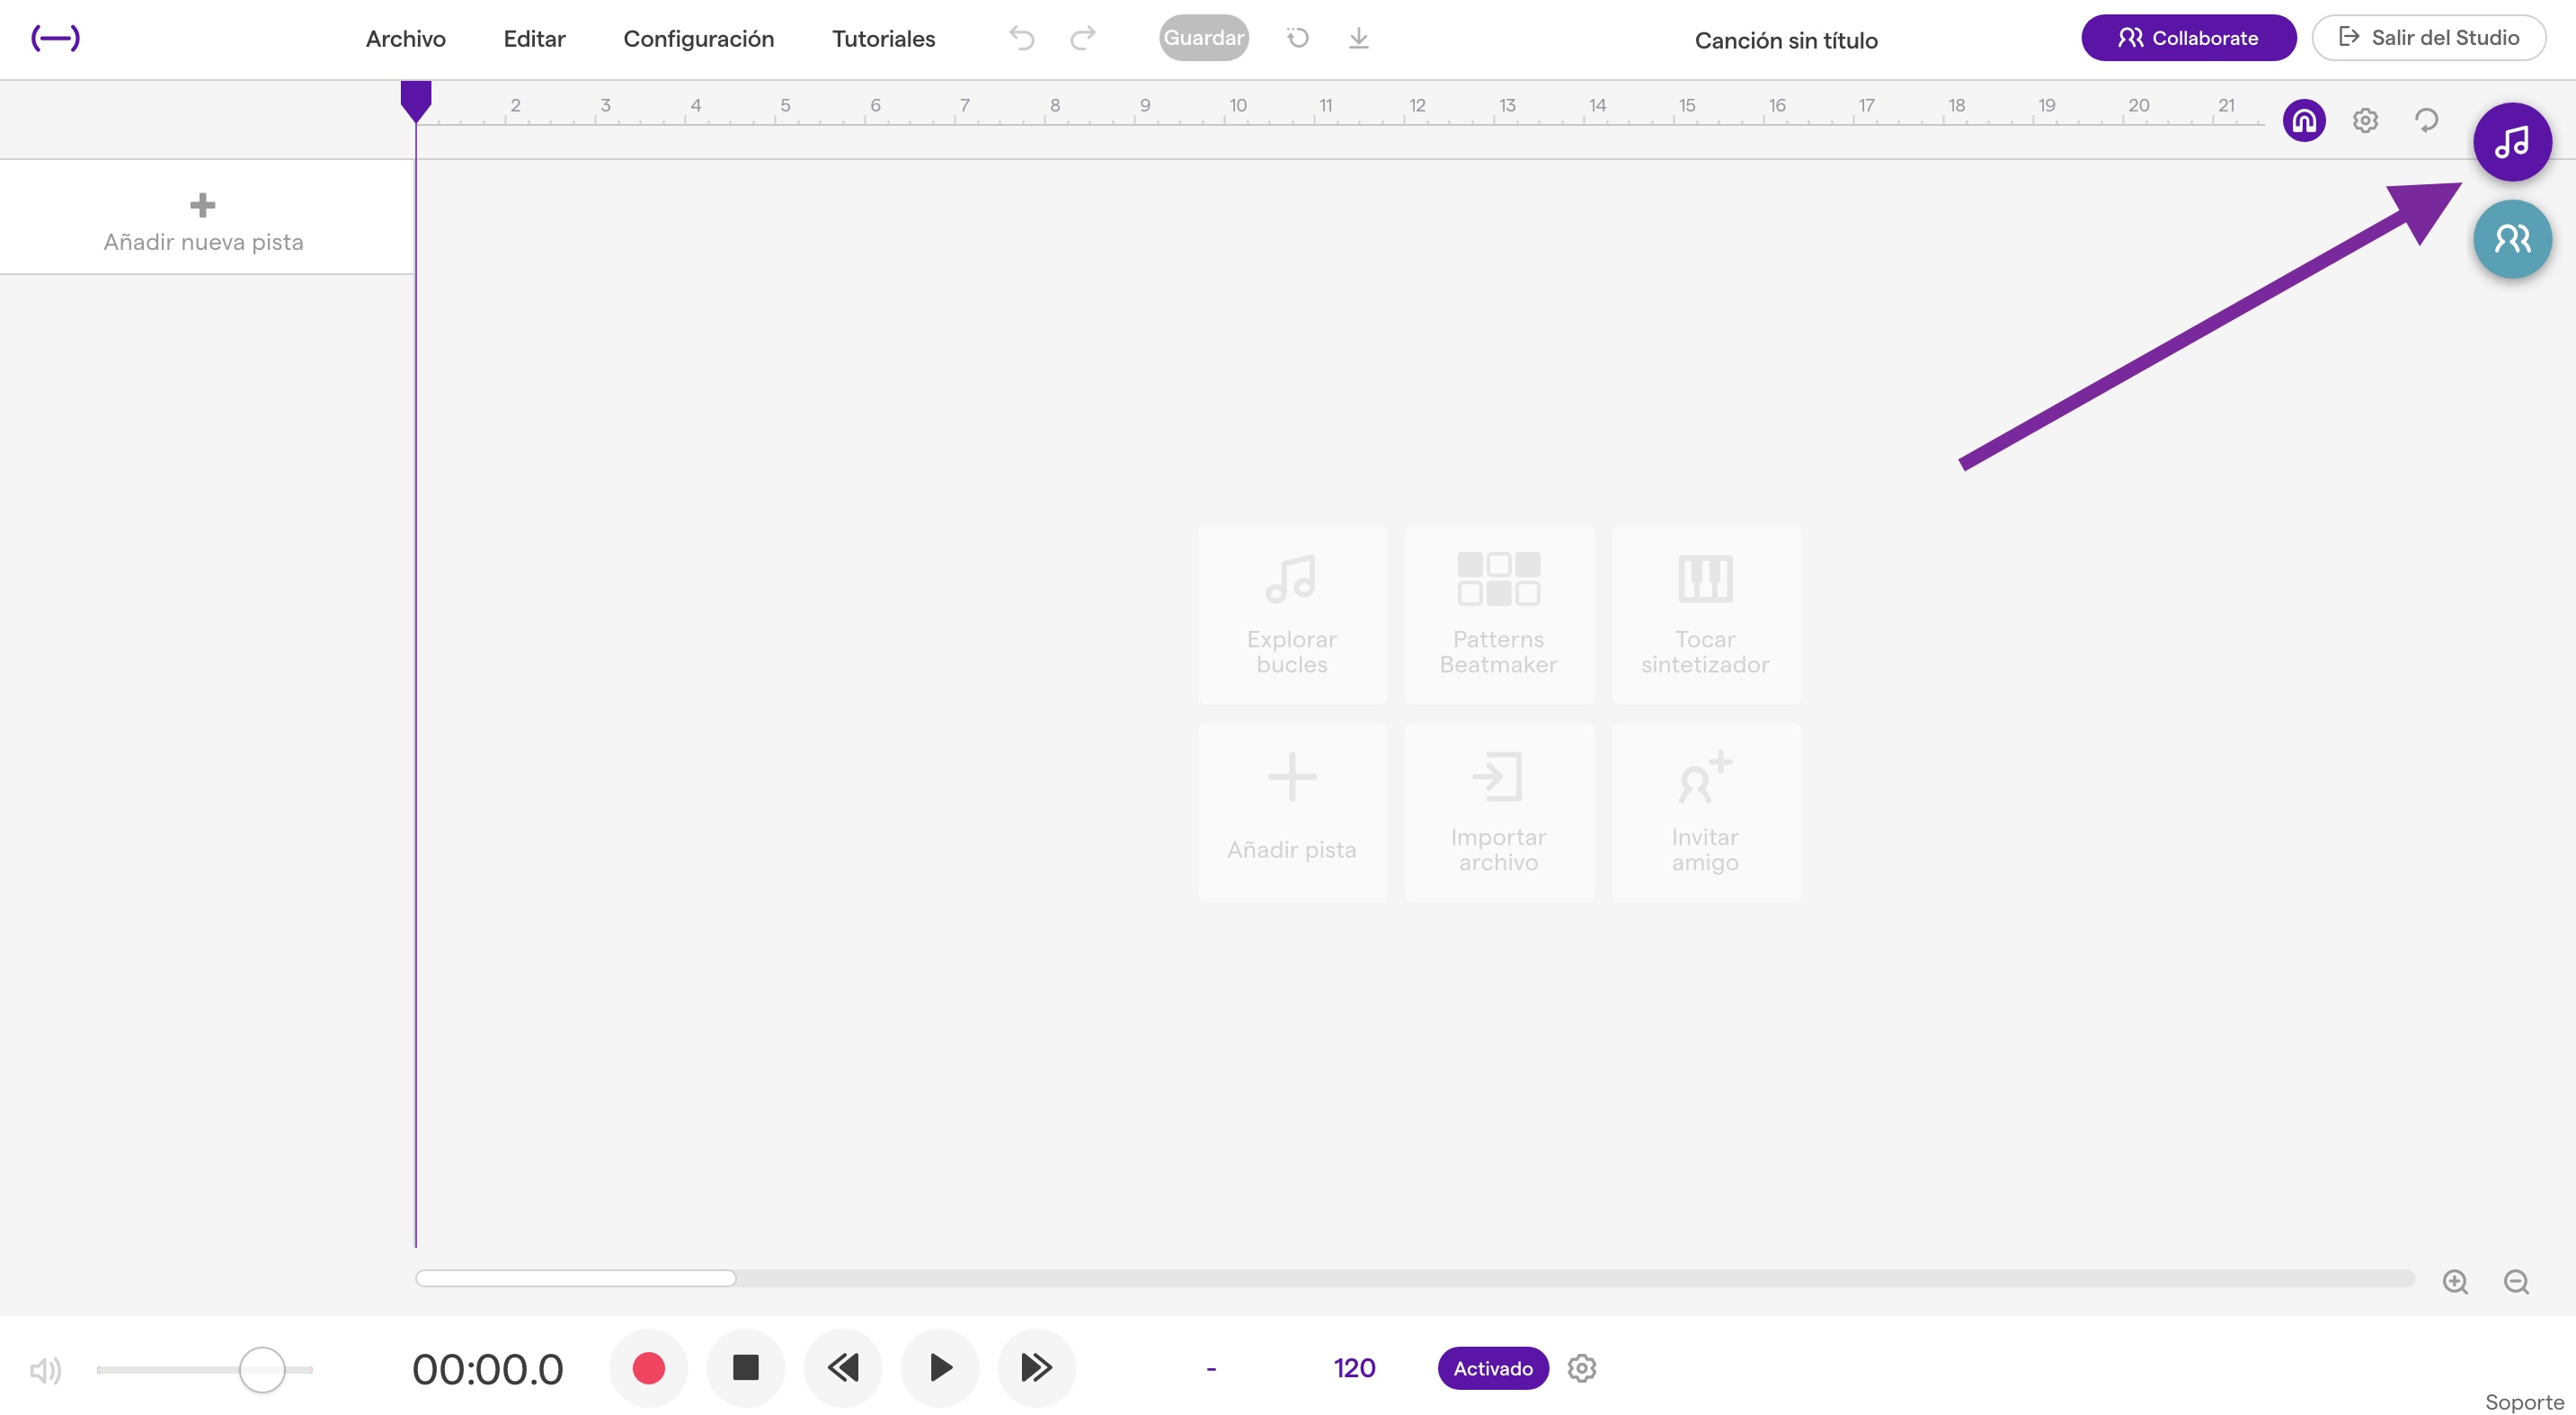Click the master volume slider handle

[262, 1368]
